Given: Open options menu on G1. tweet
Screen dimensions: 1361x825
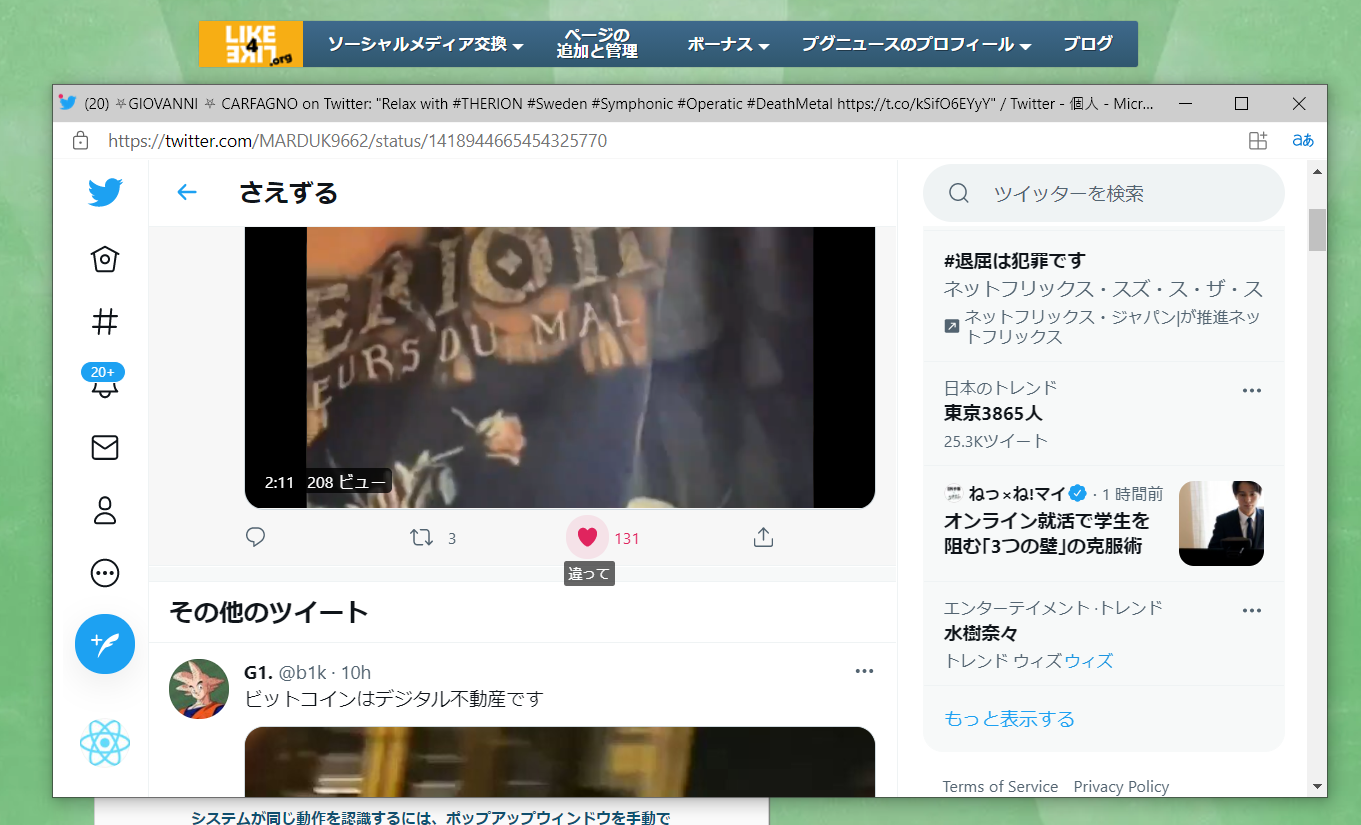Looking at the screenshot, I should point(865,671).
